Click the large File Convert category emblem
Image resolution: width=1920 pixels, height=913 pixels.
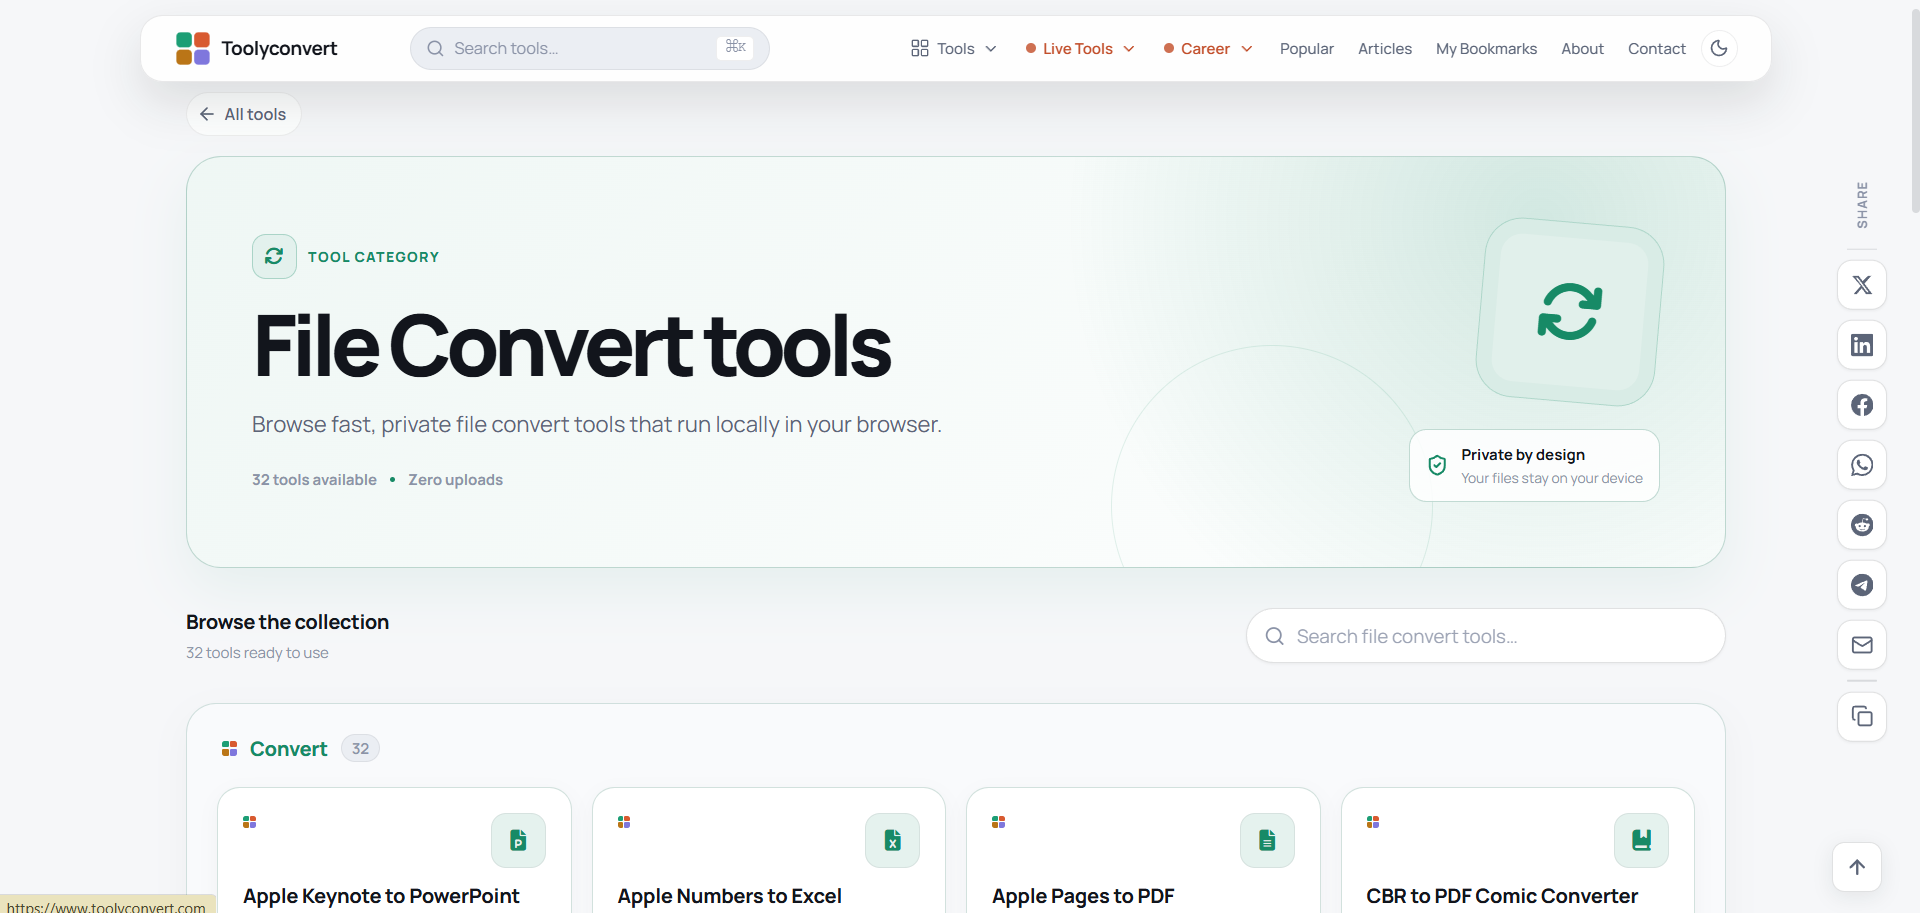click(x=1570, y=312)
